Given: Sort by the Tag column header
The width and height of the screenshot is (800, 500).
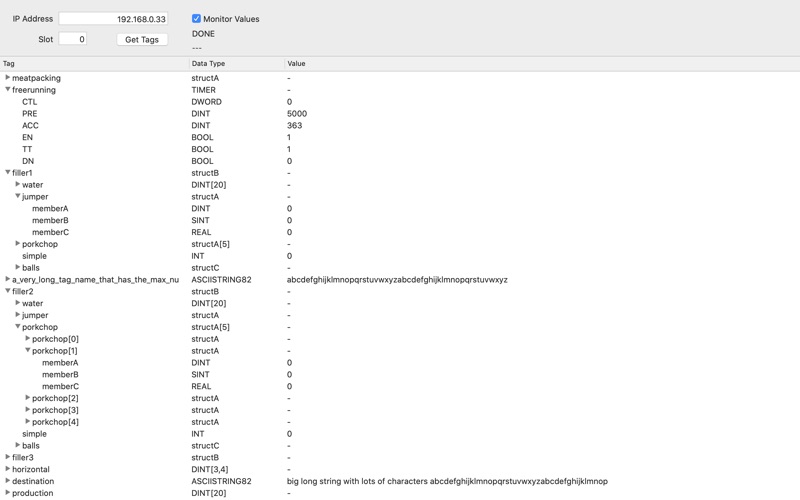Looking at the screenshot, I should 94,64.
